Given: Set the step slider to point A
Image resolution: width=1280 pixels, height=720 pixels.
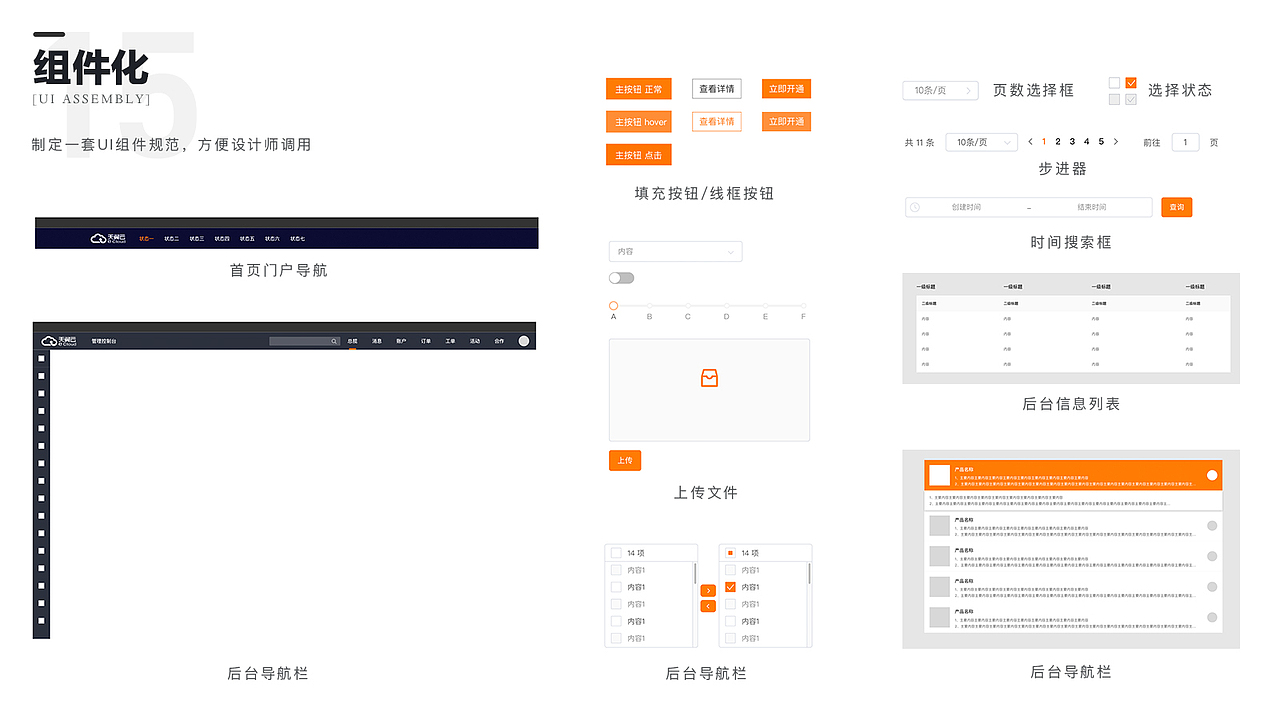Looking at the screenshot, I should click(x=613, y=305).
